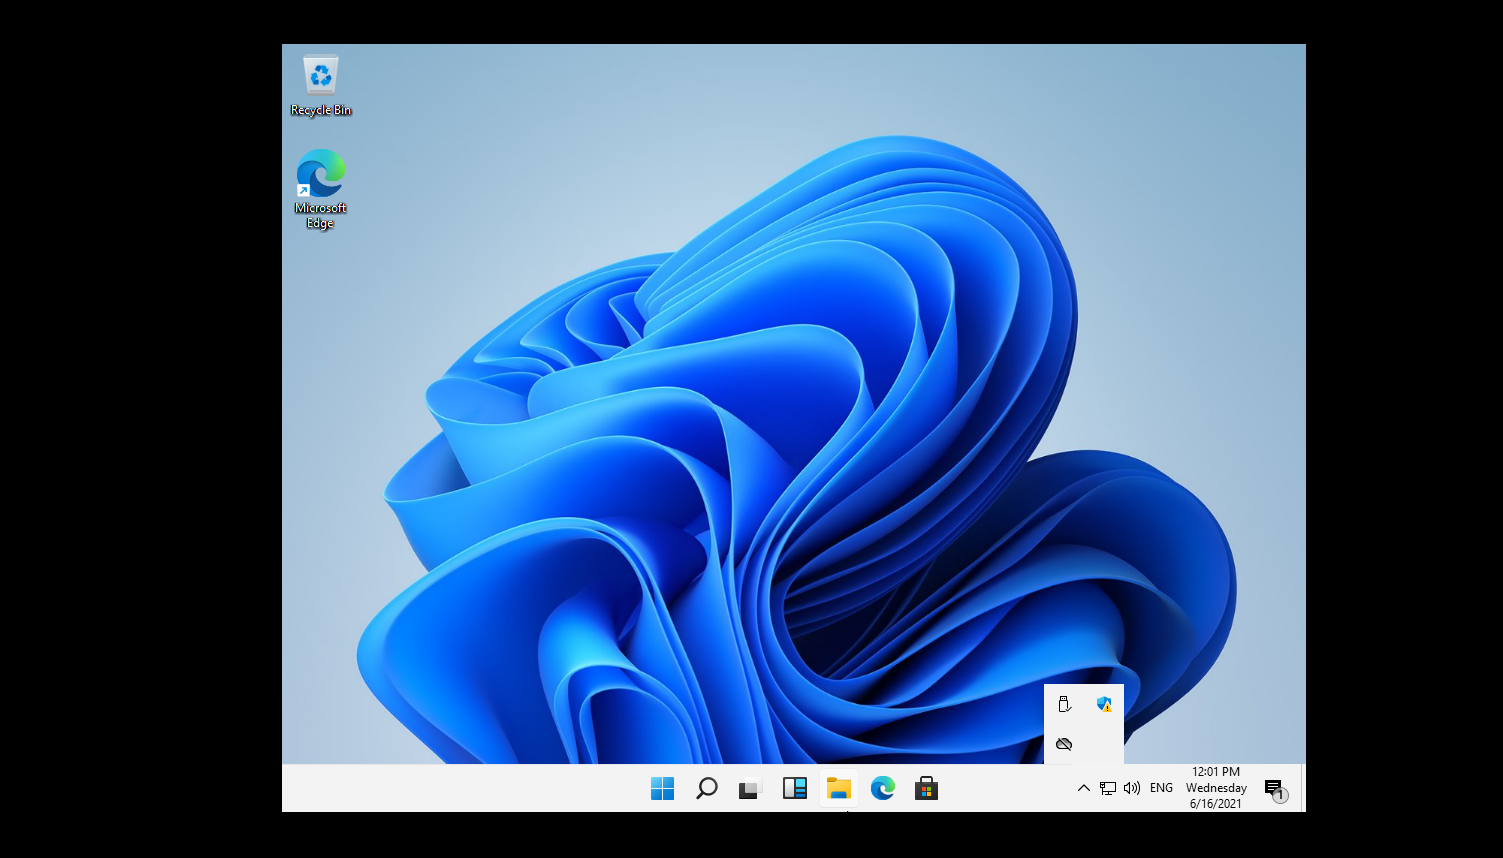
Task: Click the Safely Remove Hardware tray icon
Action: [1063, 703]
